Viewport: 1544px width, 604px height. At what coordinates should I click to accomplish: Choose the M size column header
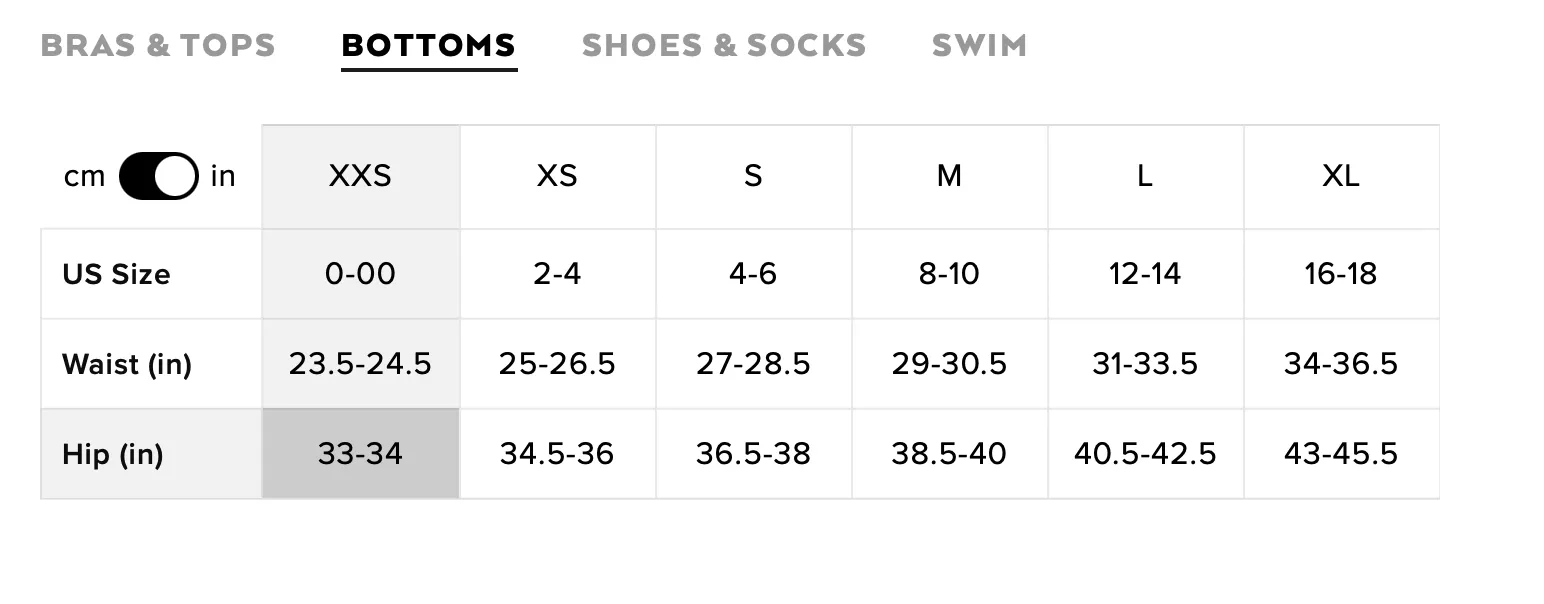(x=949, y=177)
